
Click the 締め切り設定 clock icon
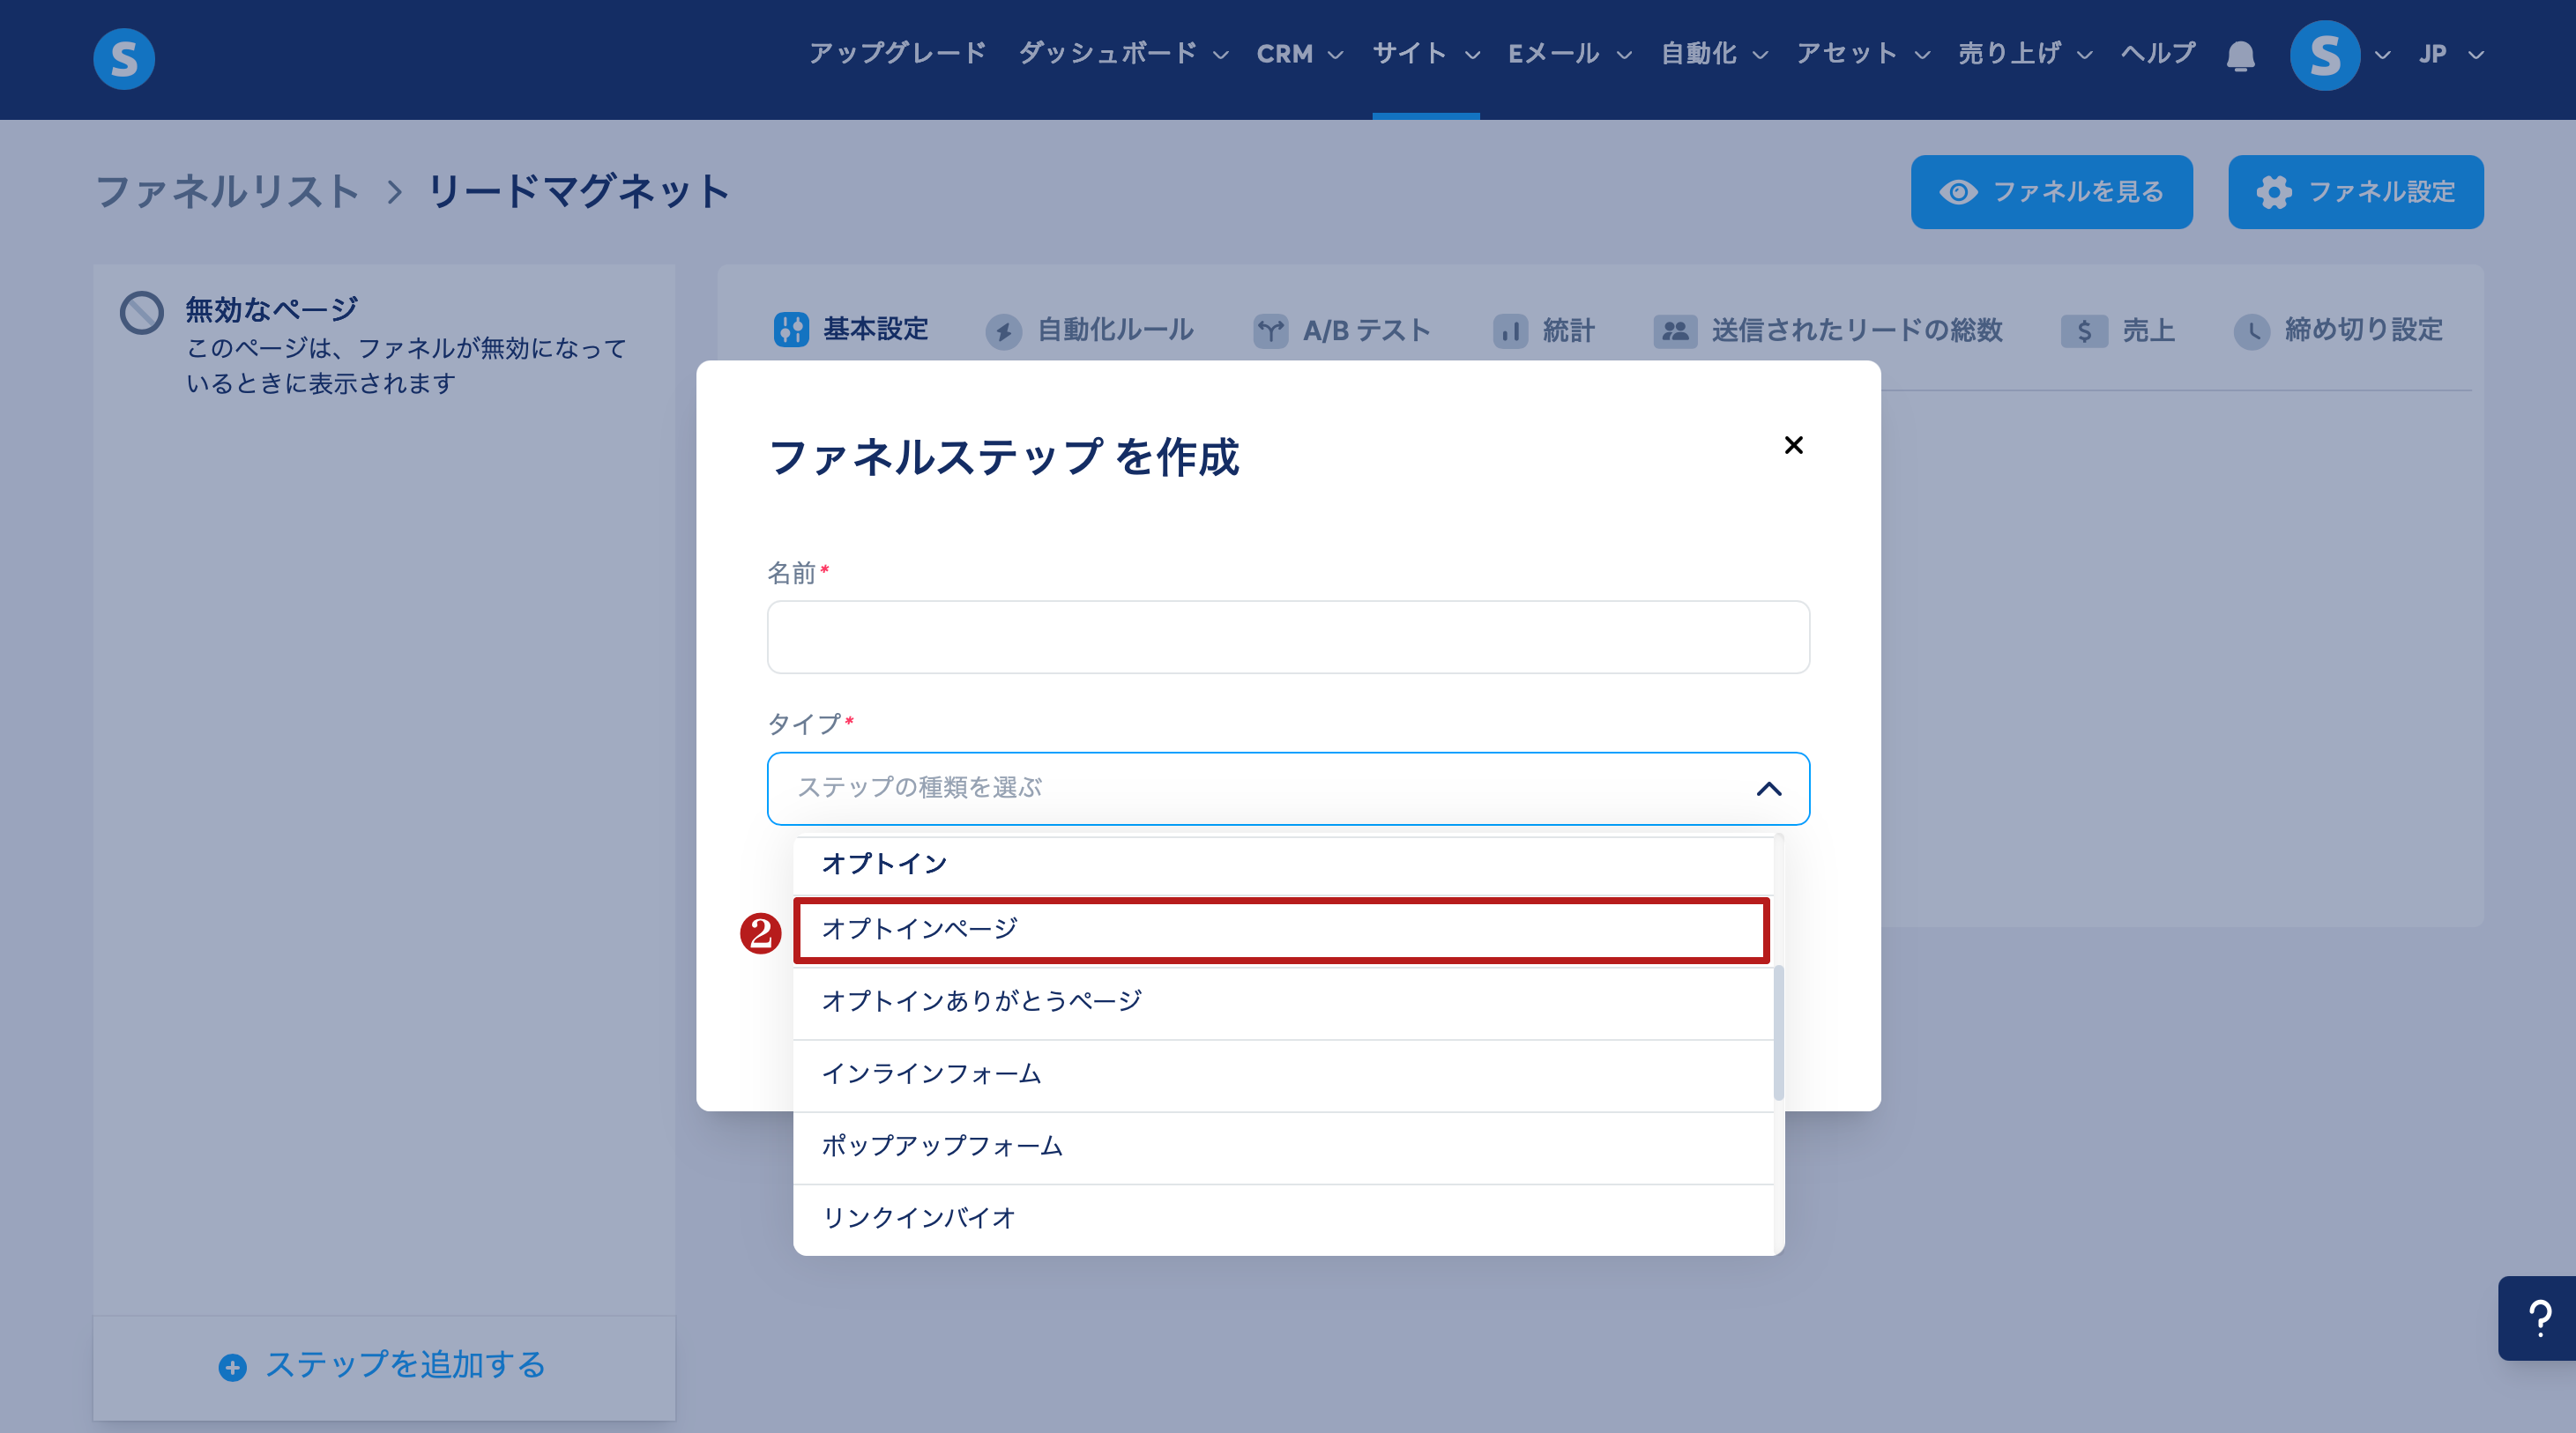tap(2252, 331)
